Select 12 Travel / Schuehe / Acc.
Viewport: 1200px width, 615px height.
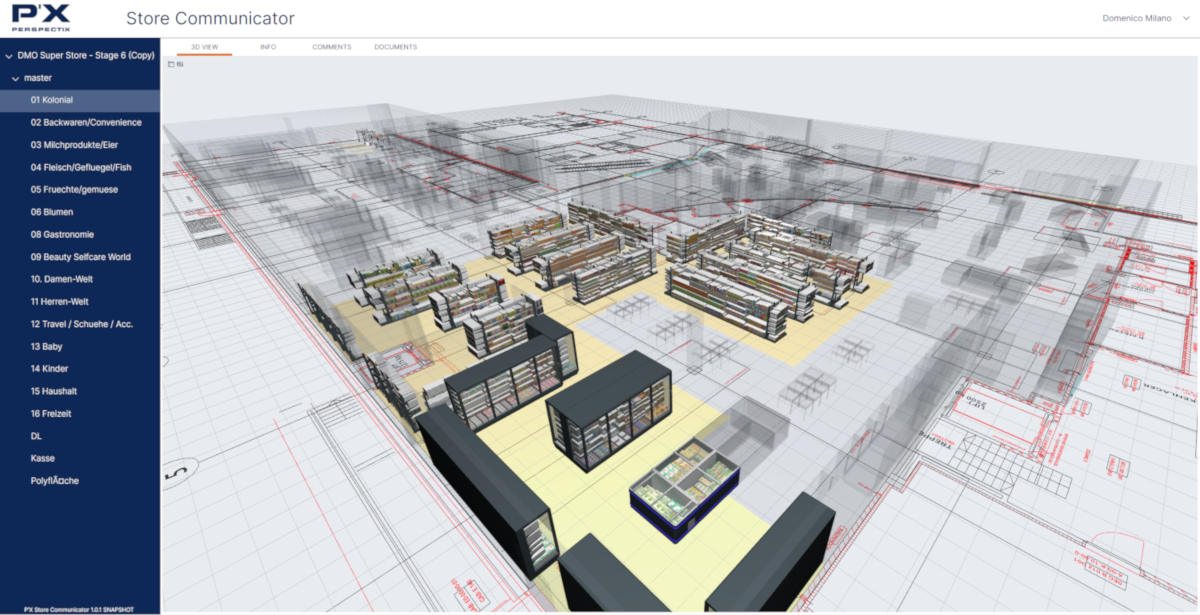[80, 324]
